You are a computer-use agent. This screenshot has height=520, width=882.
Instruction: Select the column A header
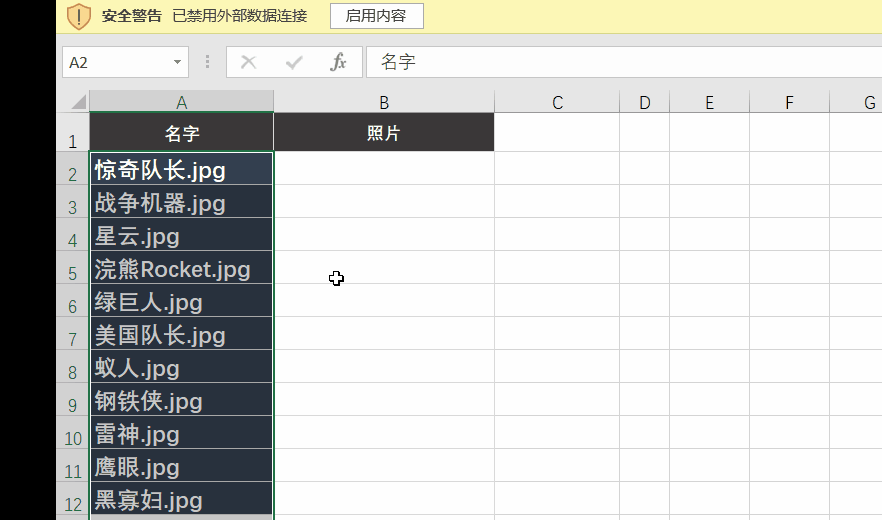[x=181, y=101]
